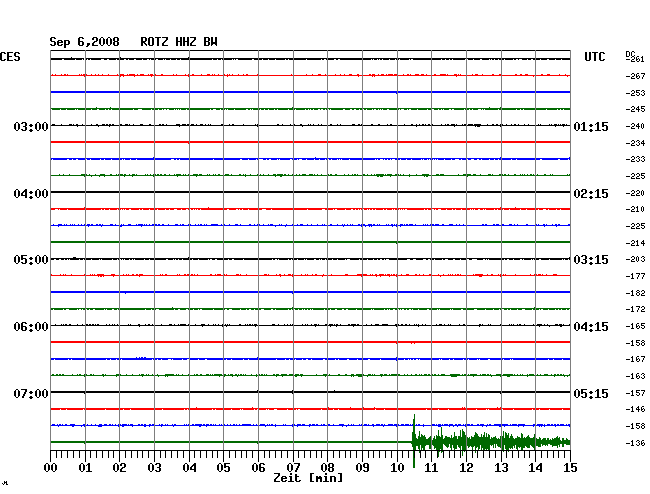Click the '00' minute axis label
The height and width of the screenshot is (494, 650).
click(x=51, y=467)
